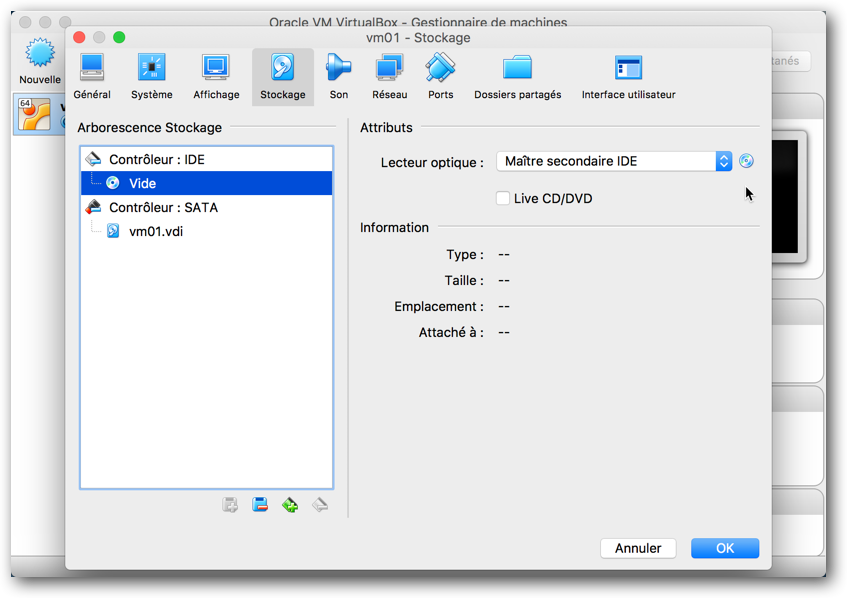The height and width of the screenshot is (598, 847).
Task: Close the vm01 Stockage dialog
Action: [79, 37]
